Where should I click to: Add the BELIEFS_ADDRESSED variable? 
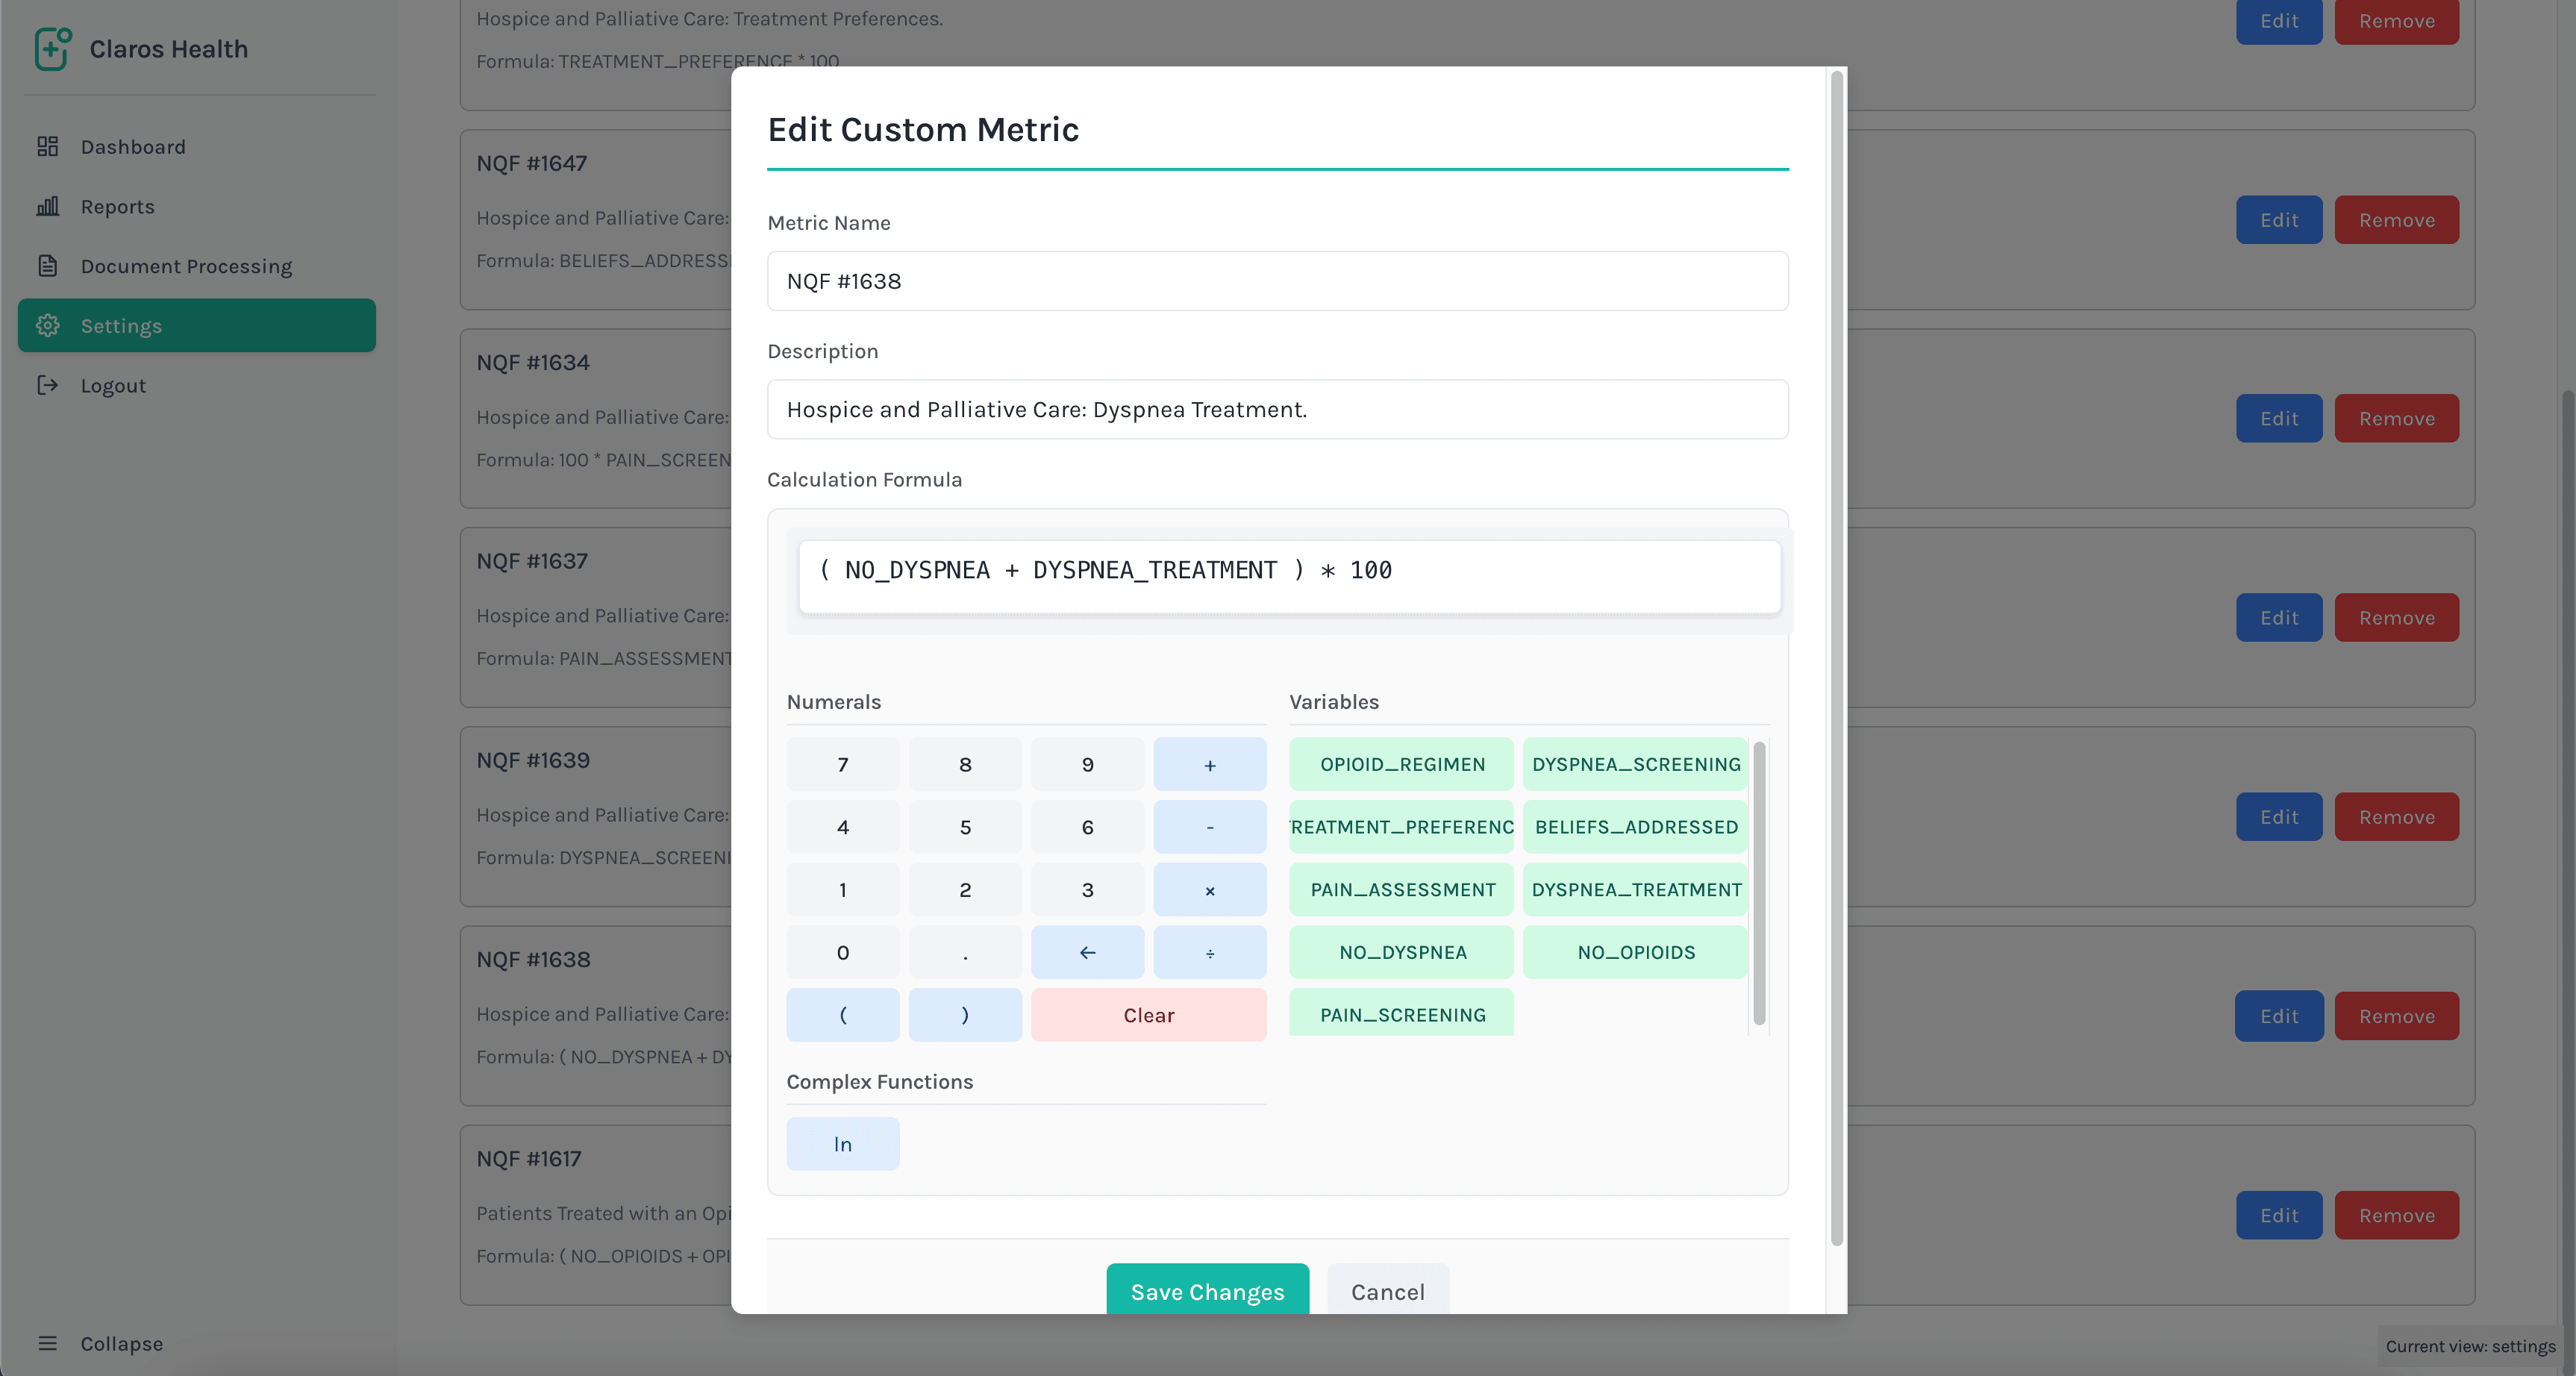point(1636,827)
